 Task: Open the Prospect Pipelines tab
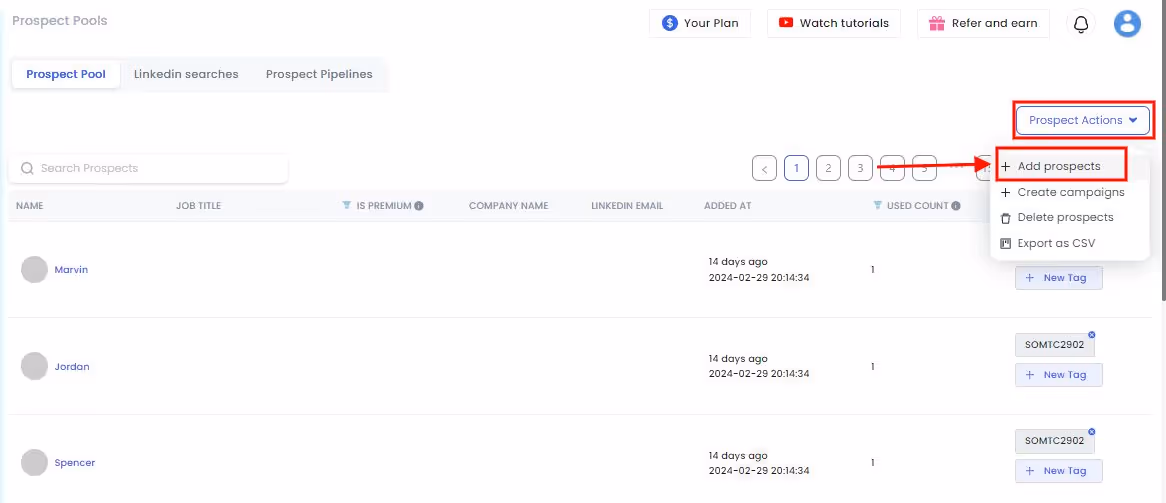pos(319,74)
